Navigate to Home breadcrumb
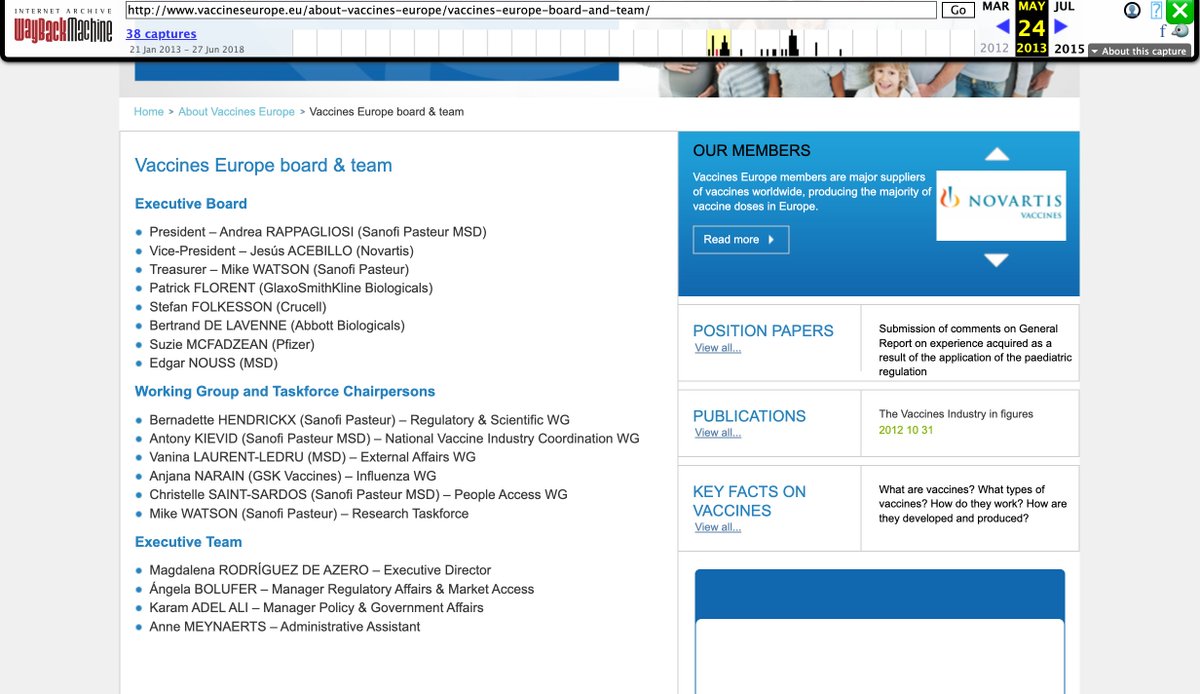 (x=149, y=112)
